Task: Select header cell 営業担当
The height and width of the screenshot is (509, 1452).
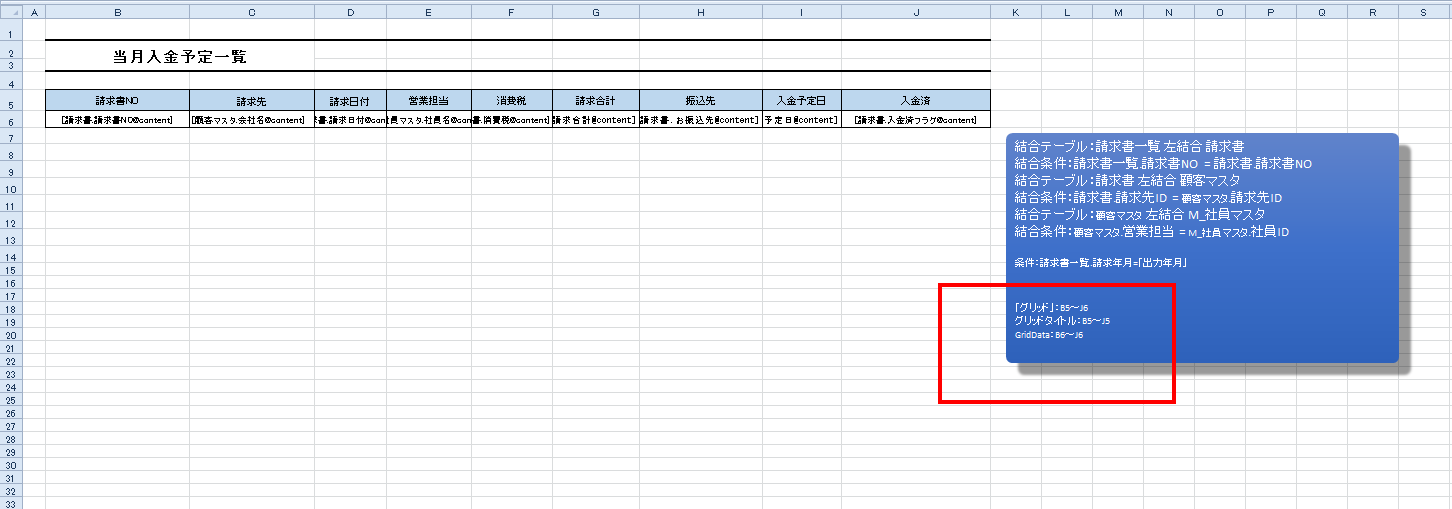Action: tap(428, 101)
